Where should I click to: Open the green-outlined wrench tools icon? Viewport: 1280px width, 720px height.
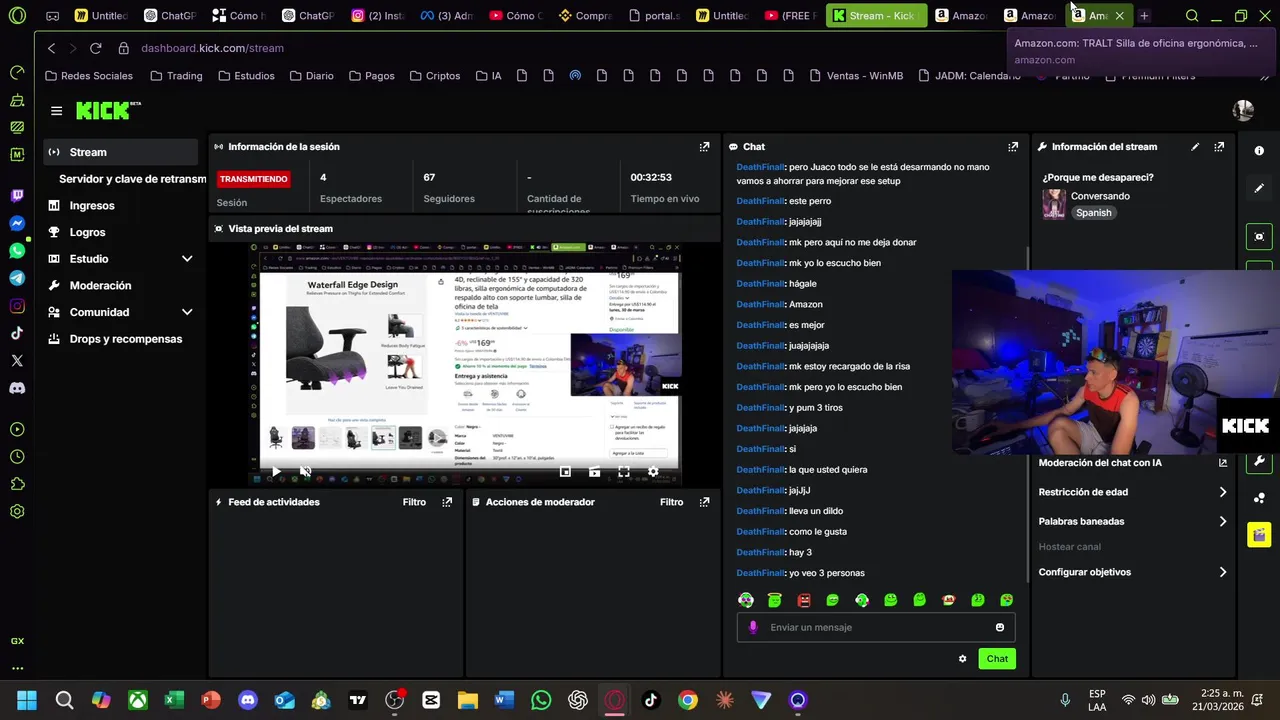point(1259,461)
